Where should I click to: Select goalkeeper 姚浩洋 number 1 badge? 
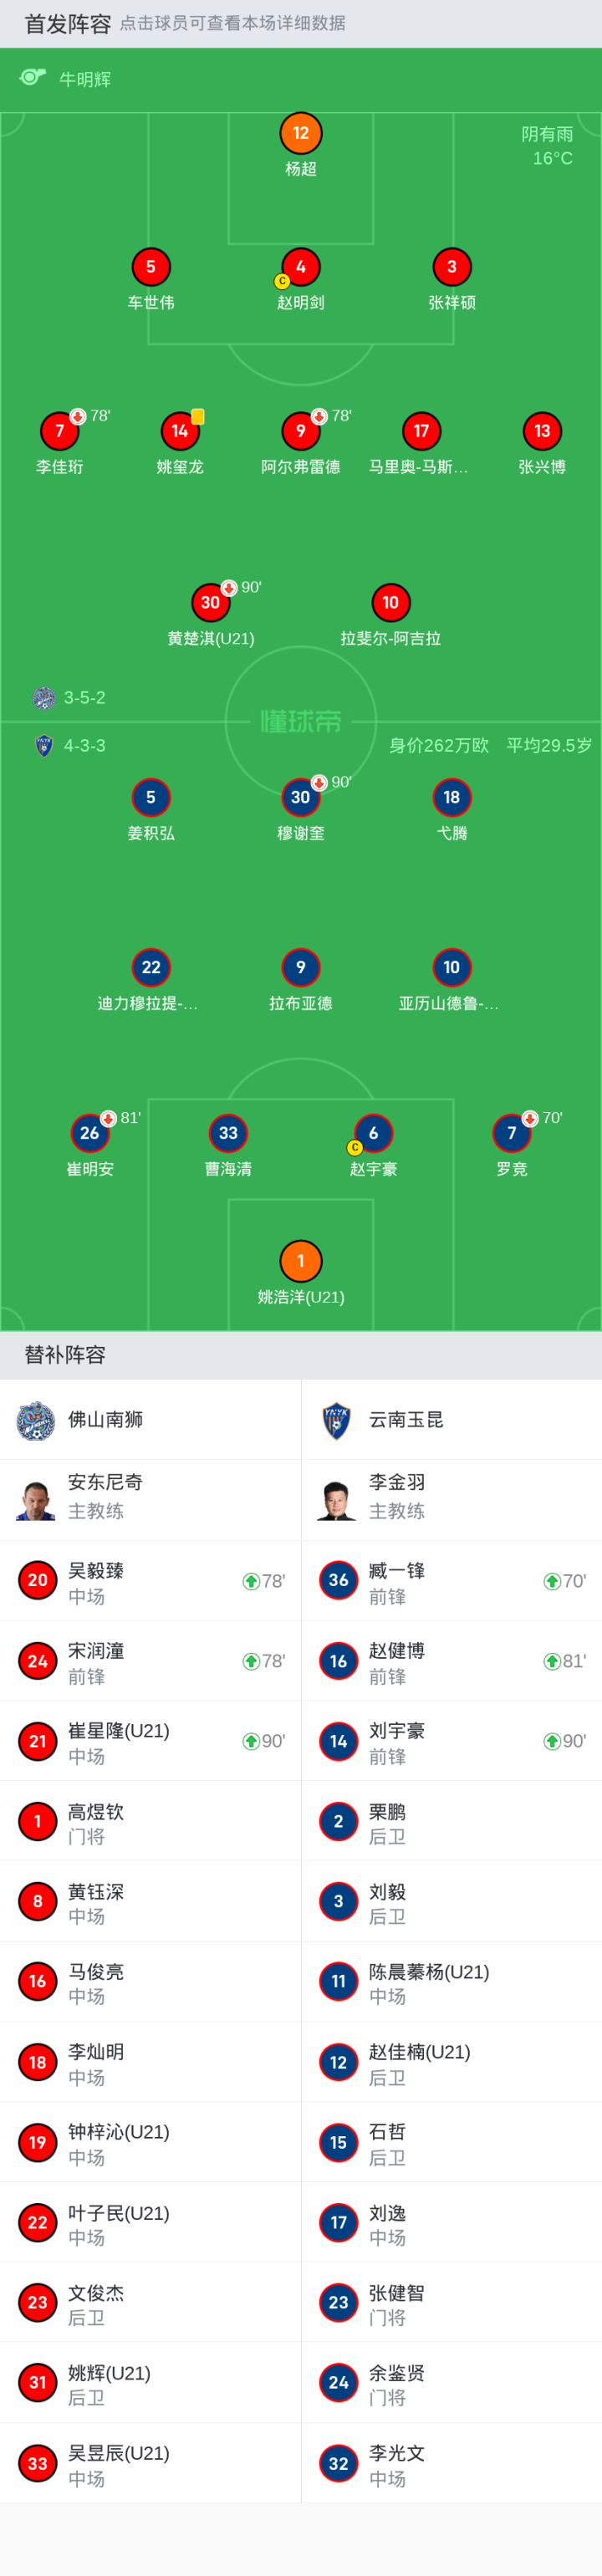(301, 1261)
